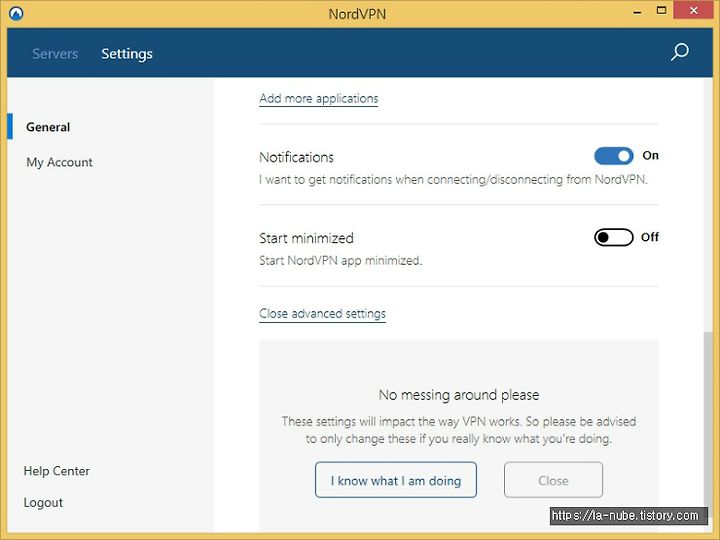Select the Settings tab
The height and width of the screenshot is (540, 720).
coord(127,54)
